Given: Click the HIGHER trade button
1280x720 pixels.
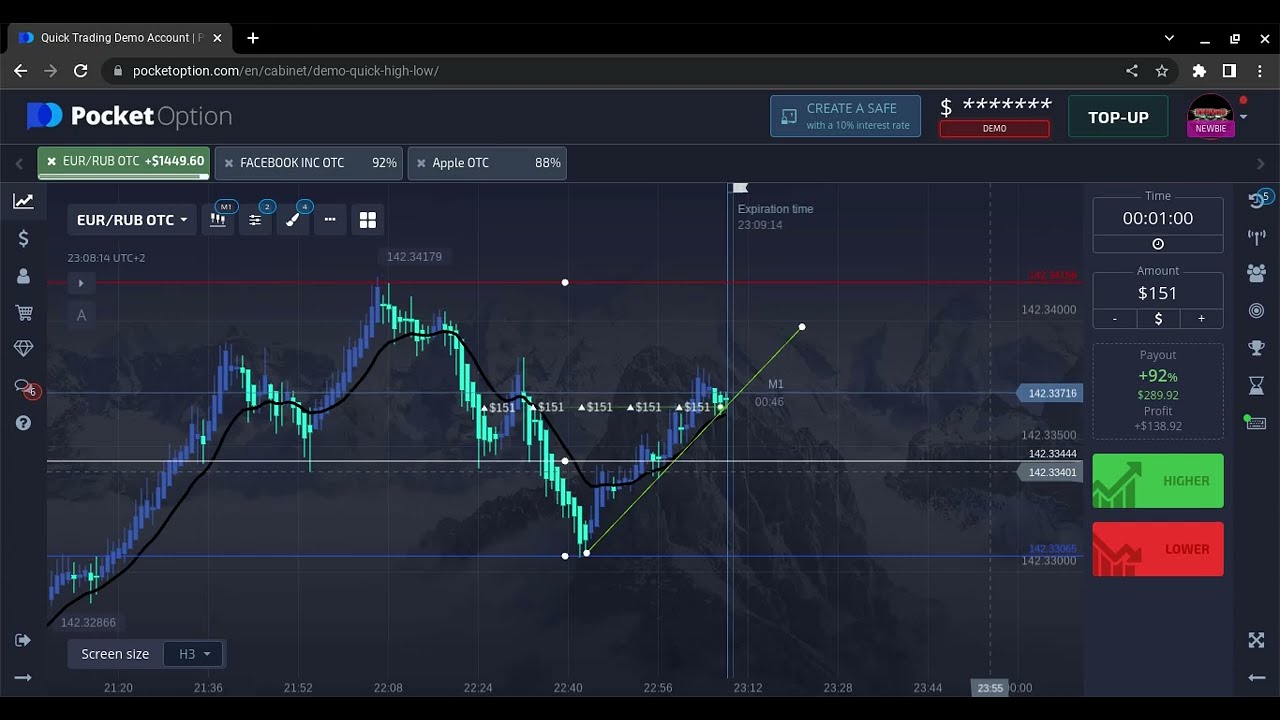Looking at the screenshot, I should click(1157, 481).
